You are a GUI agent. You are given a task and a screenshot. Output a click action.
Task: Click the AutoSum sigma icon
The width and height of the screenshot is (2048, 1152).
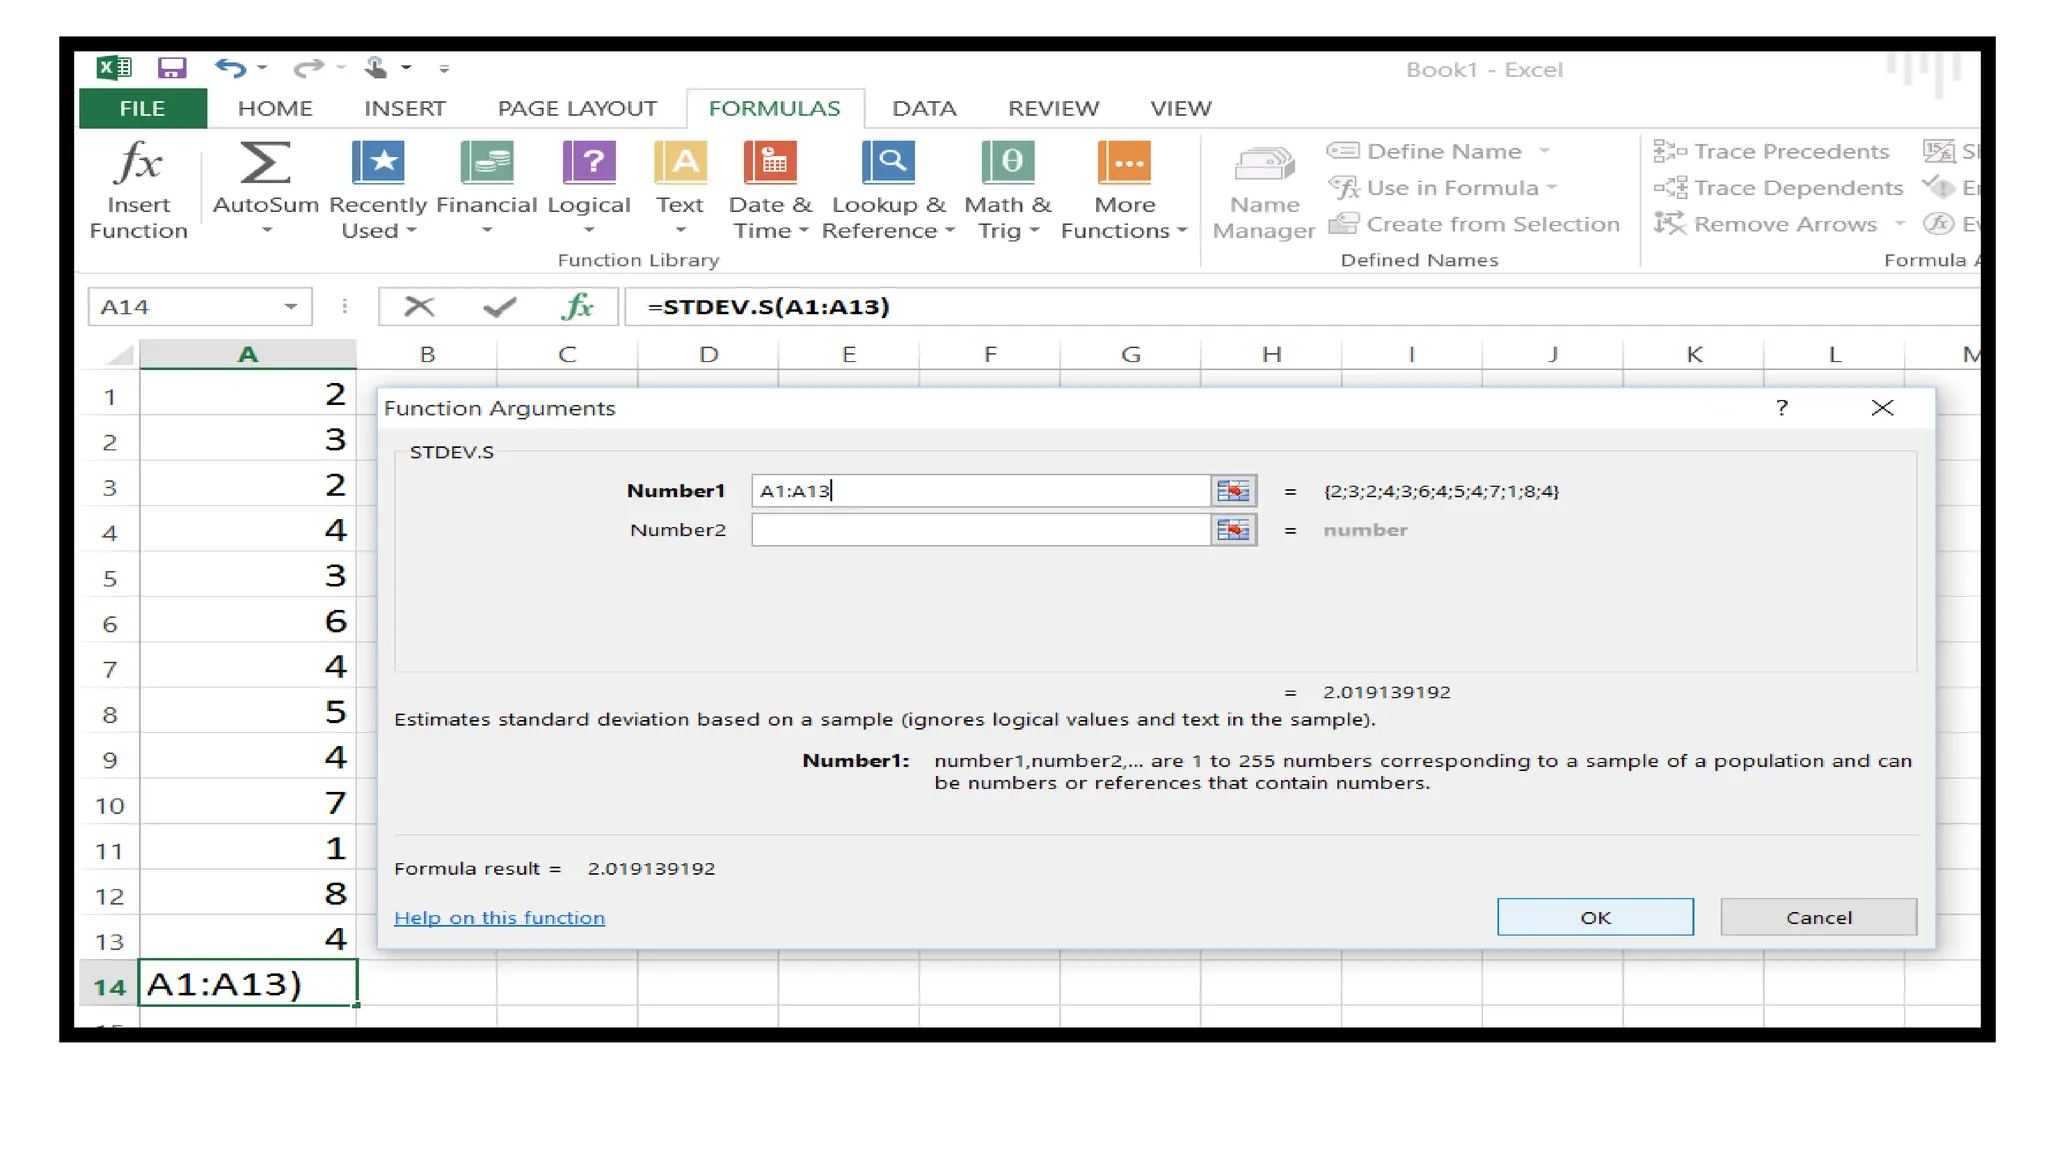point(265,164)
